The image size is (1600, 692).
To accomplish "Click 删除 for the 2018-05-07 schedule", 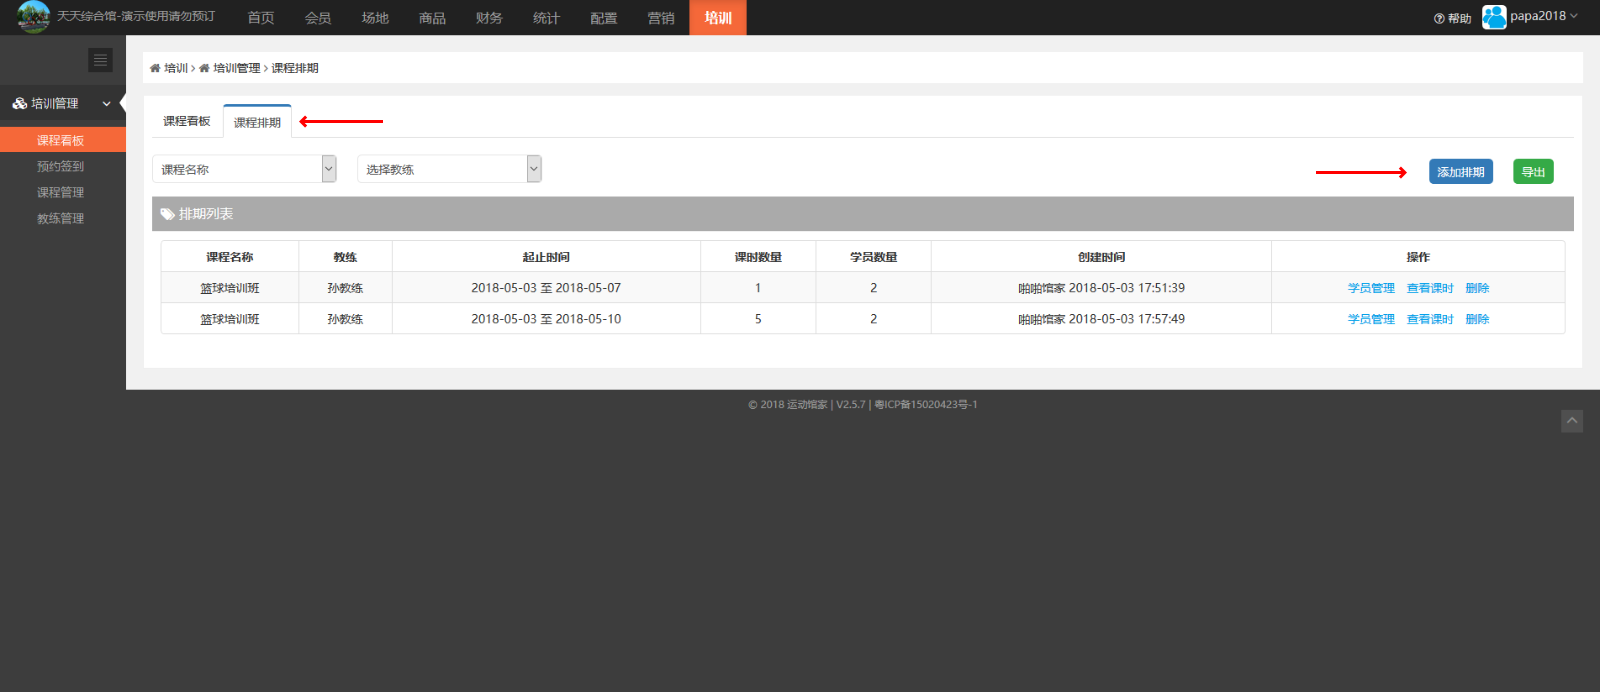I will pyautogui.click(x=1477, y=288).
